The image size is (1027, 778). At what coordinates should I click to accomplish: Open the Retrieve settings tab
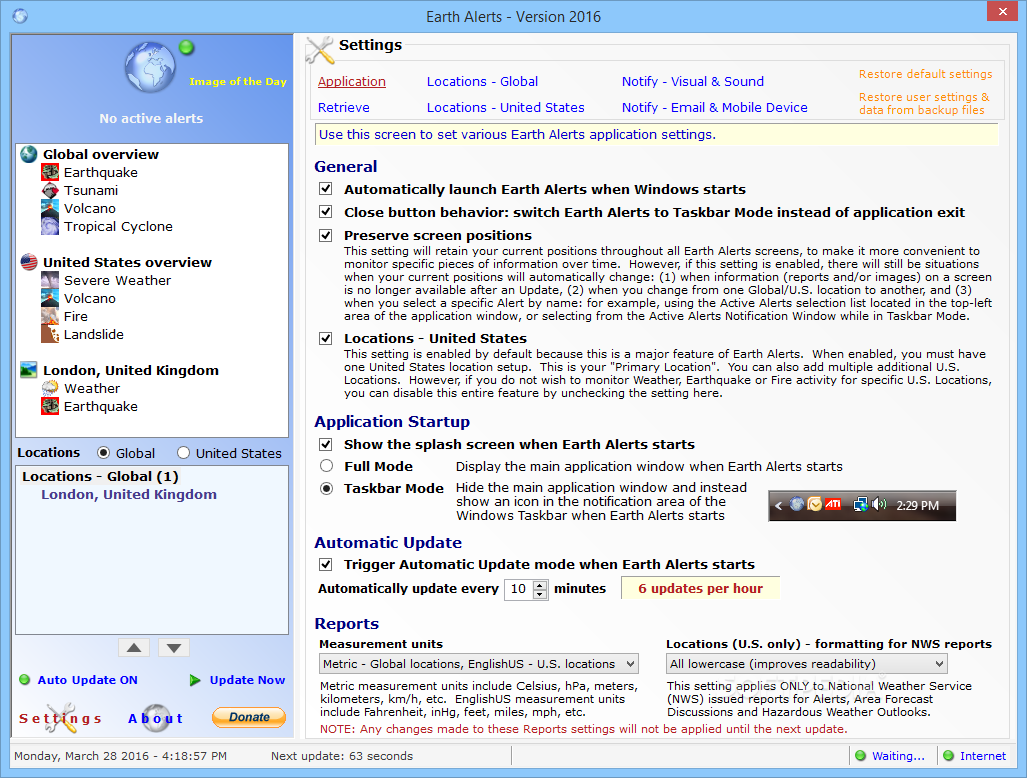click(x=344, y=107)
